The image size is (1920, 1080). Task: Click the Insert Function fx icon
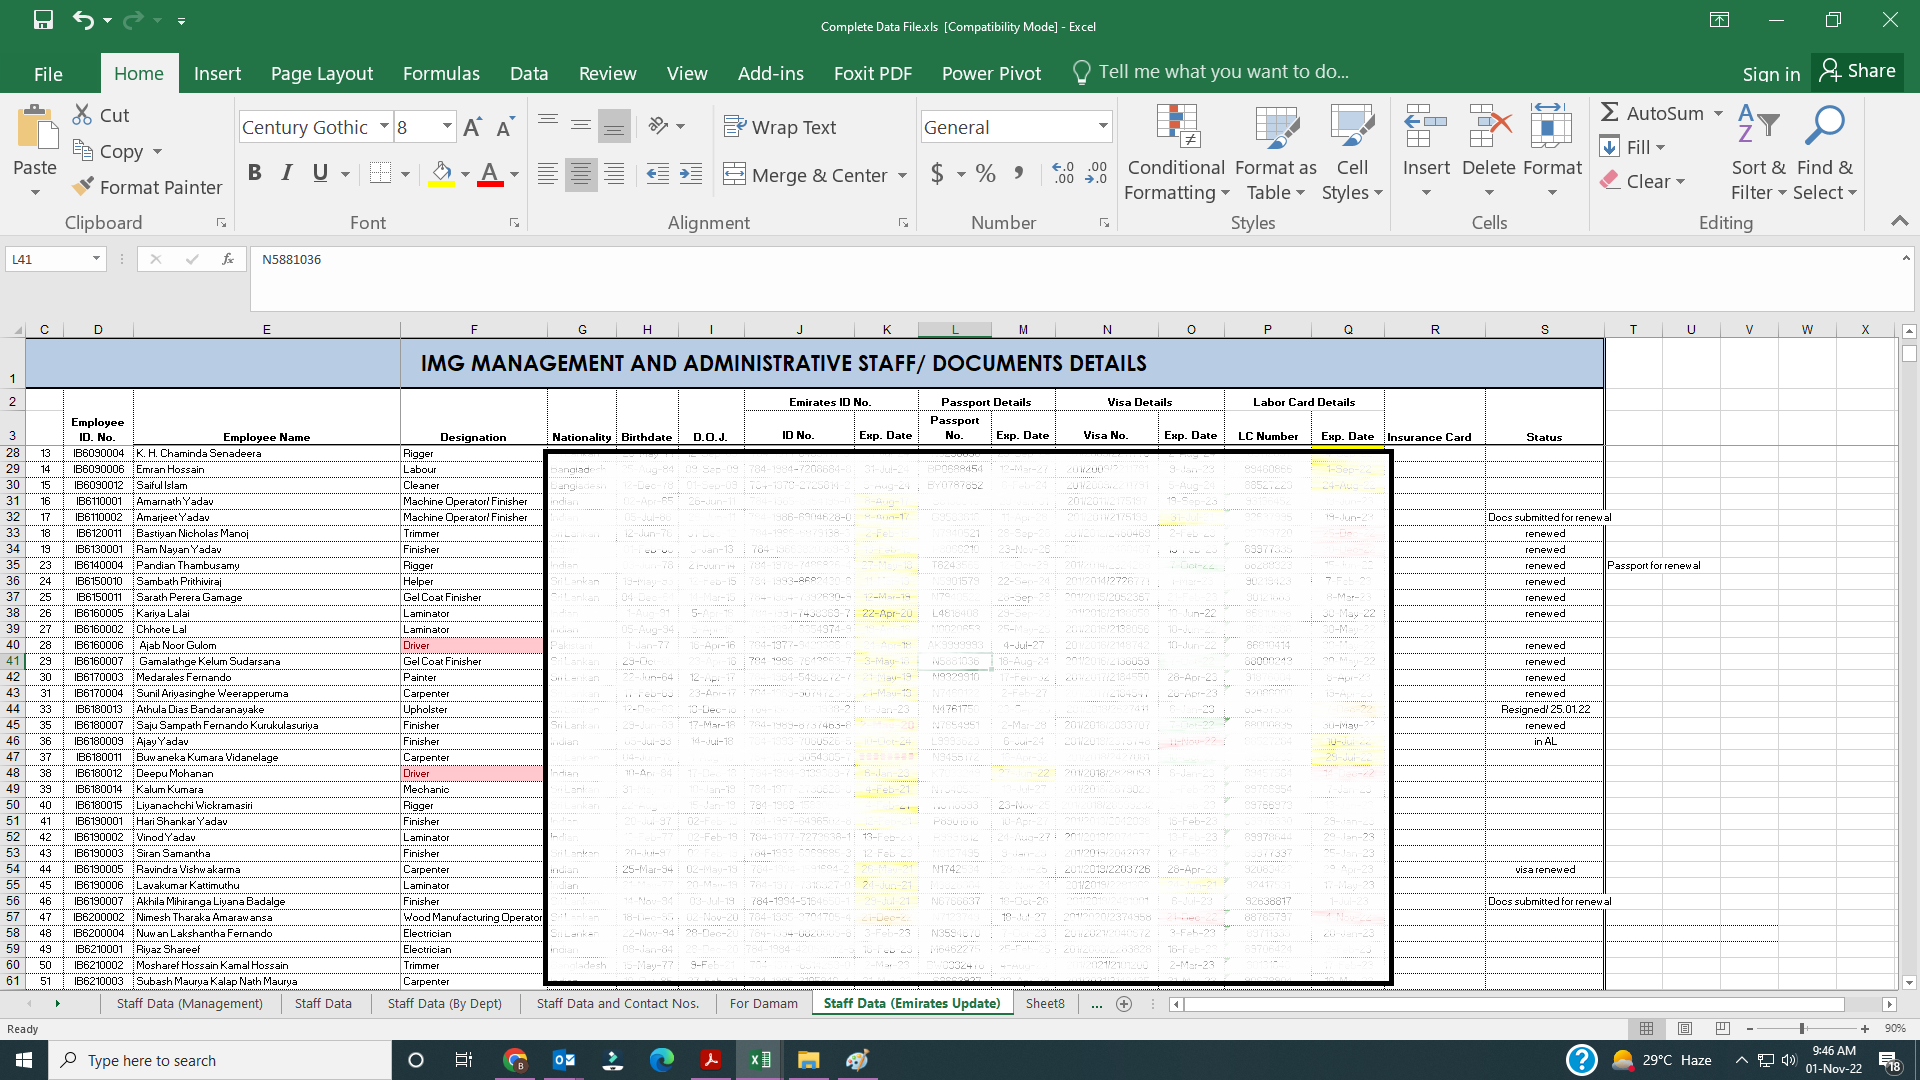click(228, 259)
